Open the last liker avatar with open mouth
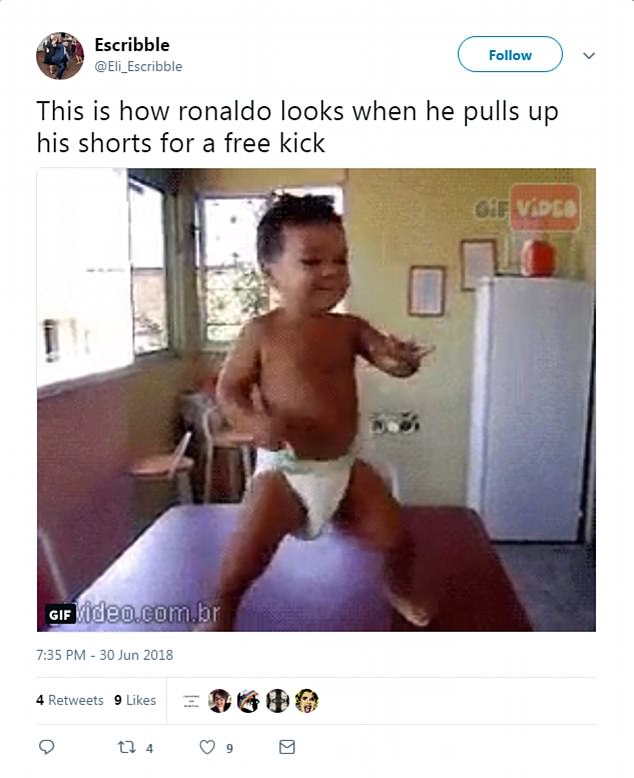The image size is (634, 778). pyautogui.click(x=307, y=701)
